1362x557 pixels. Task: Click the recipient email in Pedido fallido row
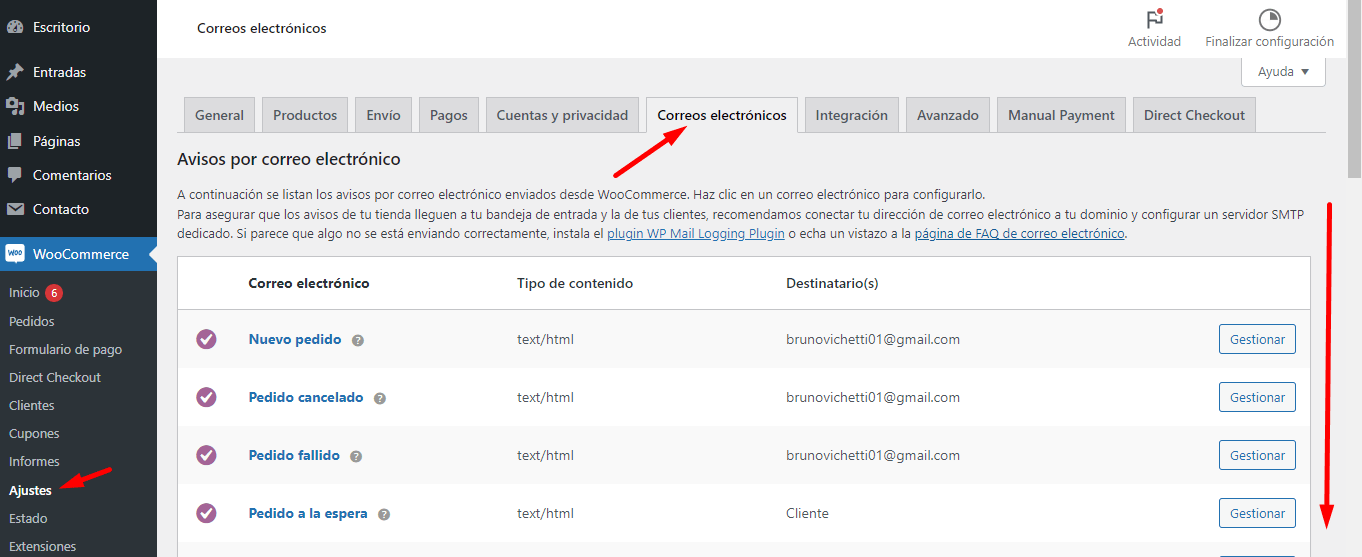[x=873, y=455]
